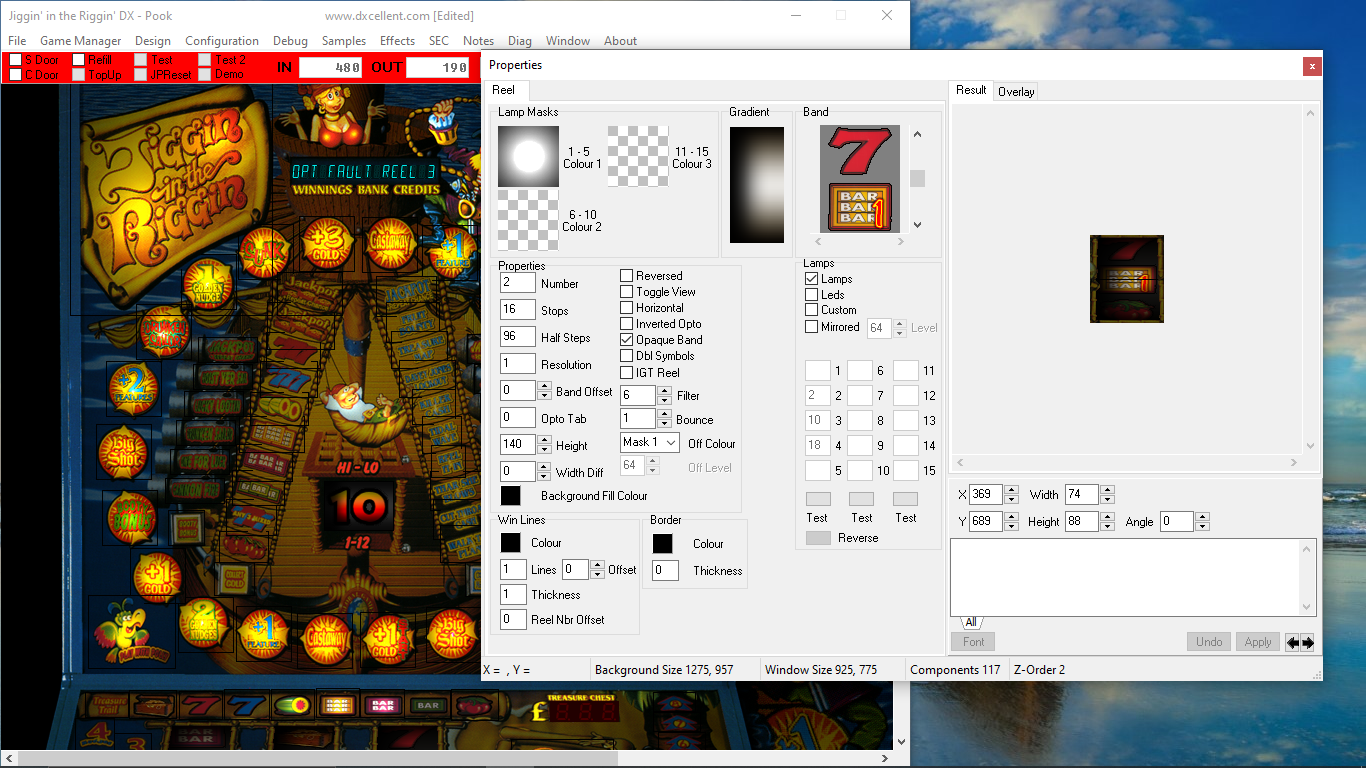This screenshot has height=768, width=1366.
Task: Enable the Reversed checkbox
Action: 627,276
